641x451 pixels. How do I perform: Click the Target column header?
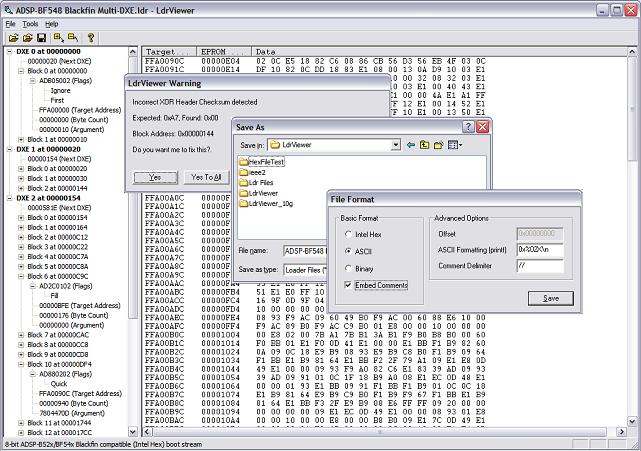point(169,52)
